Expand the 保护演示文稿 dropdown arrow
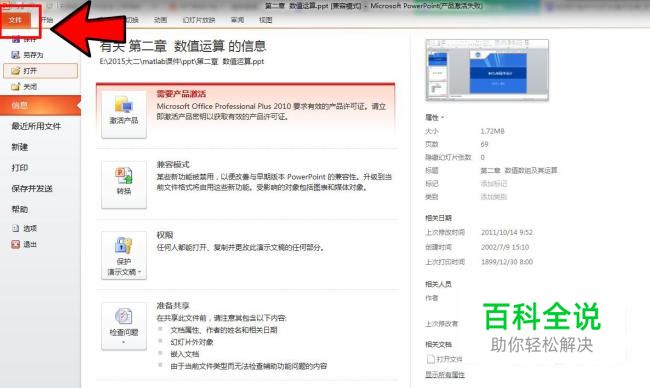The height and width of the screenshot is (388, 650). [140, 272]
